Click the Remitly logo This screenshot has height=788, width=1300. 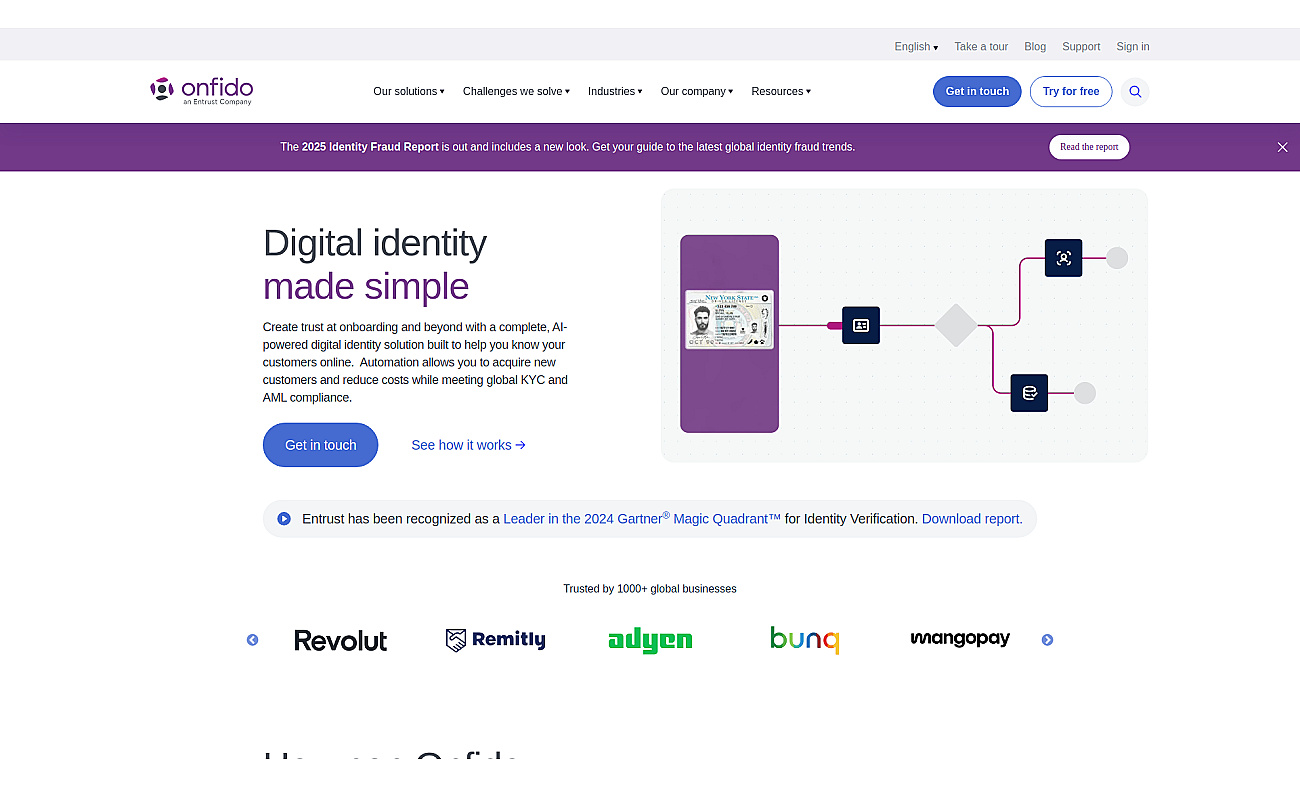496,640
